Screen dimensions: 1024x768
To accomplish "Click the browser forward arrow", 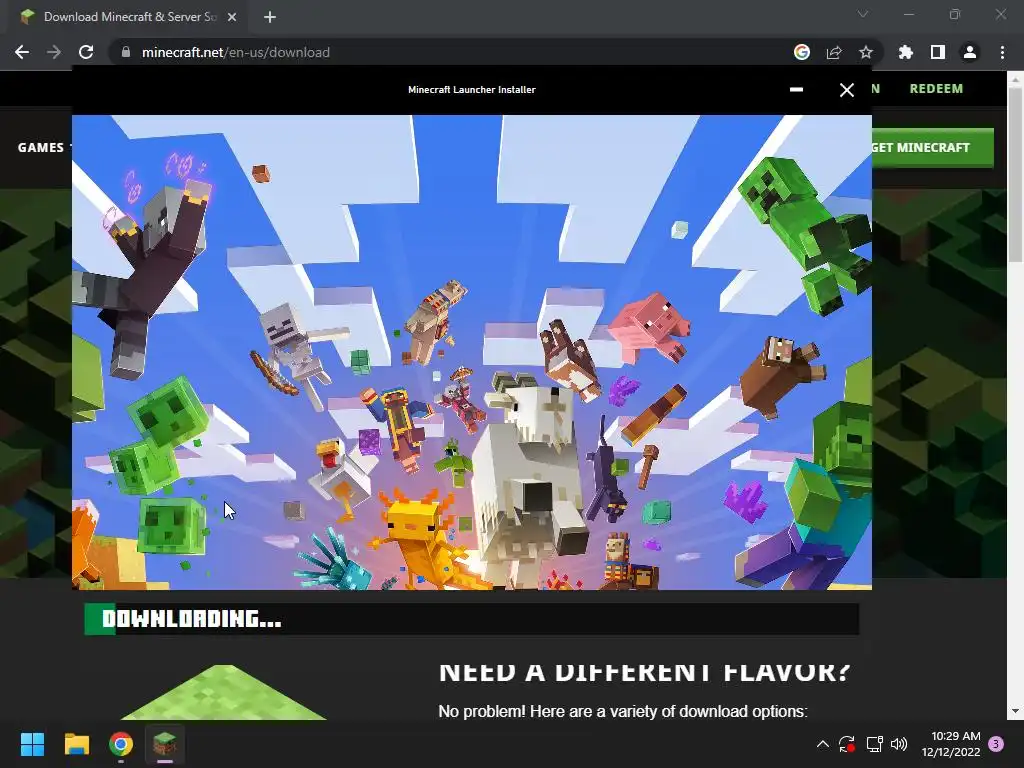I will click(x=54, y=52).
